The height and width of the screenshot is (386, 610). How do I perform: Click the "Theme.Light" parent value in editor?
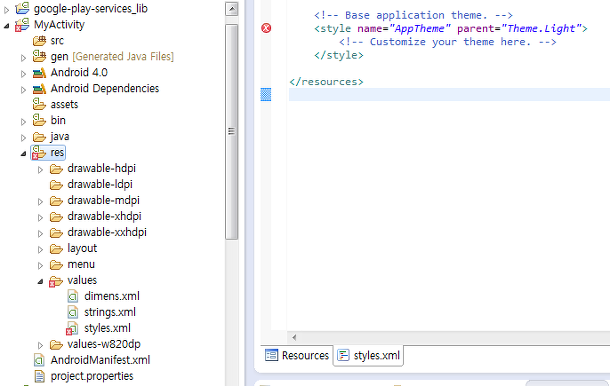tap(541, 28)
